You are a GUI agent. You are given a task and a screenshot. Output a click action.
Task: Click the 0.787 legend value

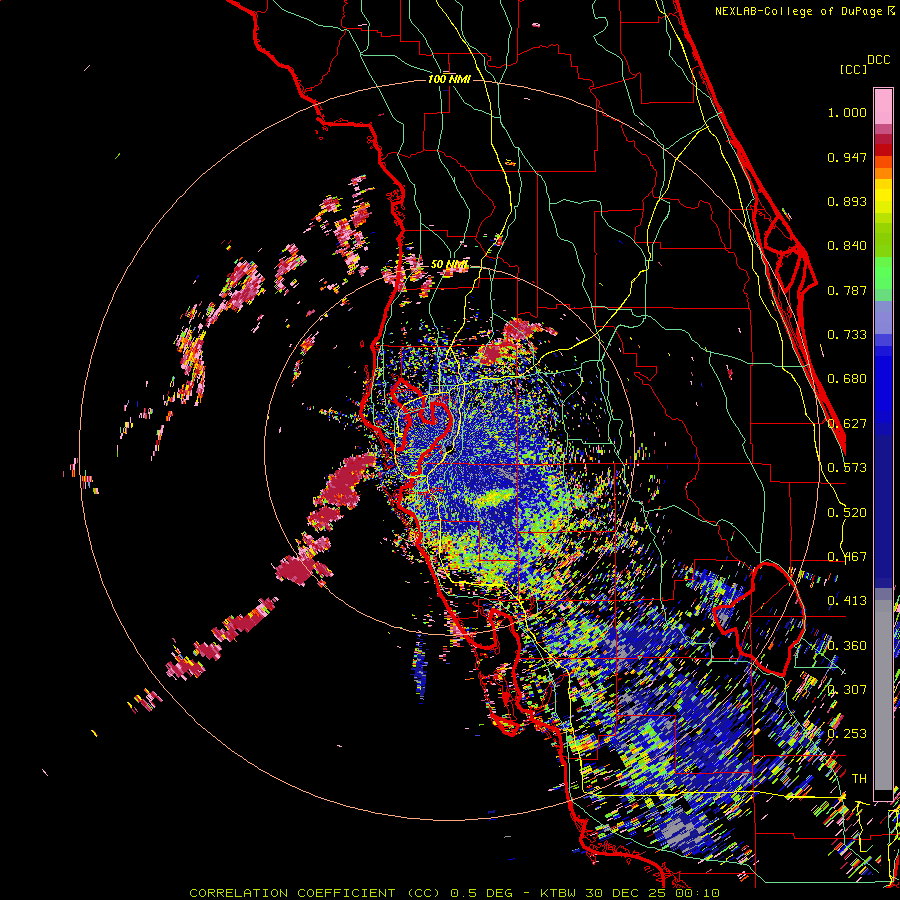pos(847,290)
